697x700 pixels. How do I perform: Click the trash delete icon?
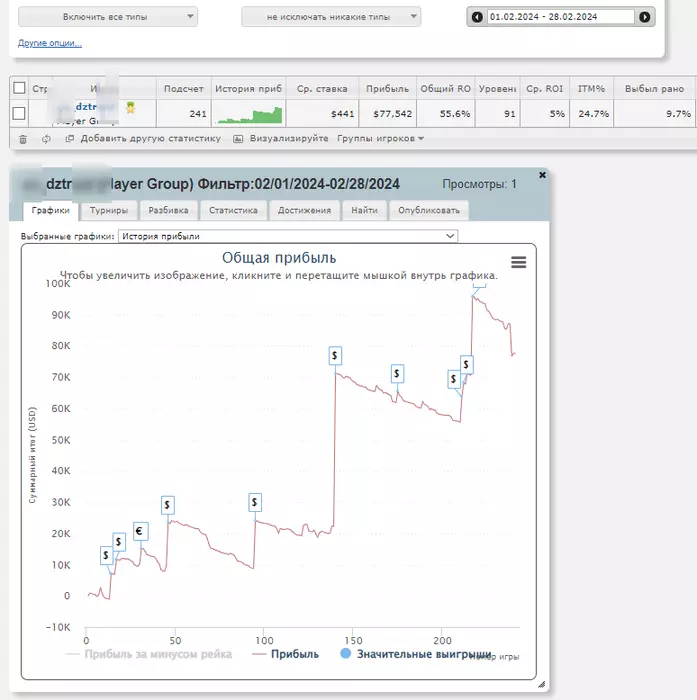tap(23, 139)
